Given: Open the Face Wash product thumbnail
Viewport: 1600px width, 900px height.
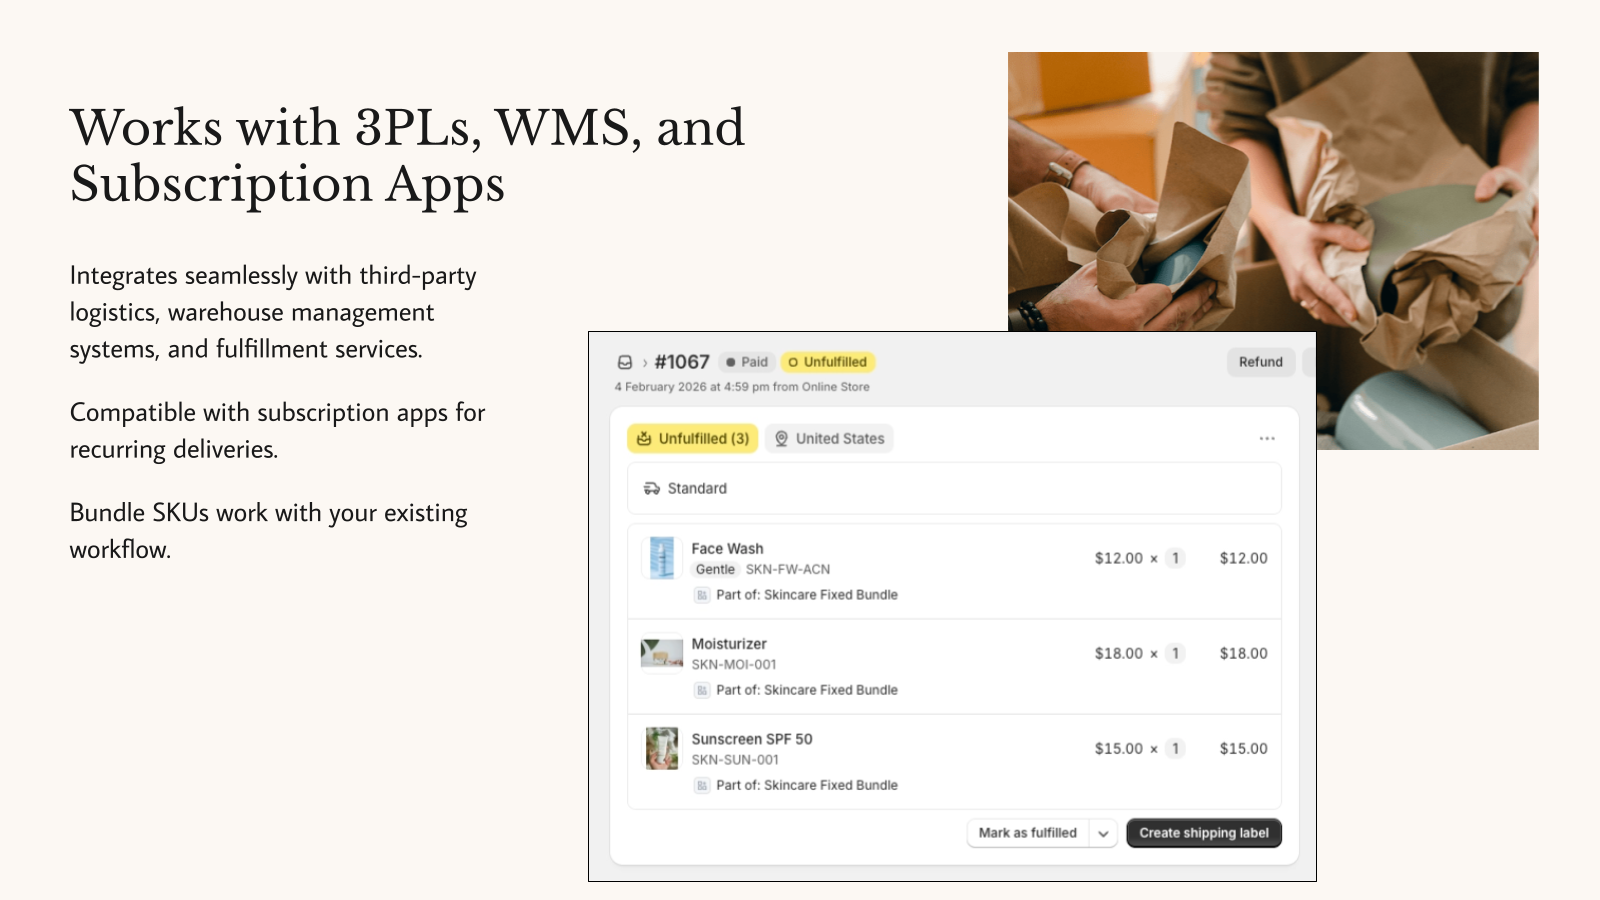Looking at the screenshot, I should (x=661, y=558).
